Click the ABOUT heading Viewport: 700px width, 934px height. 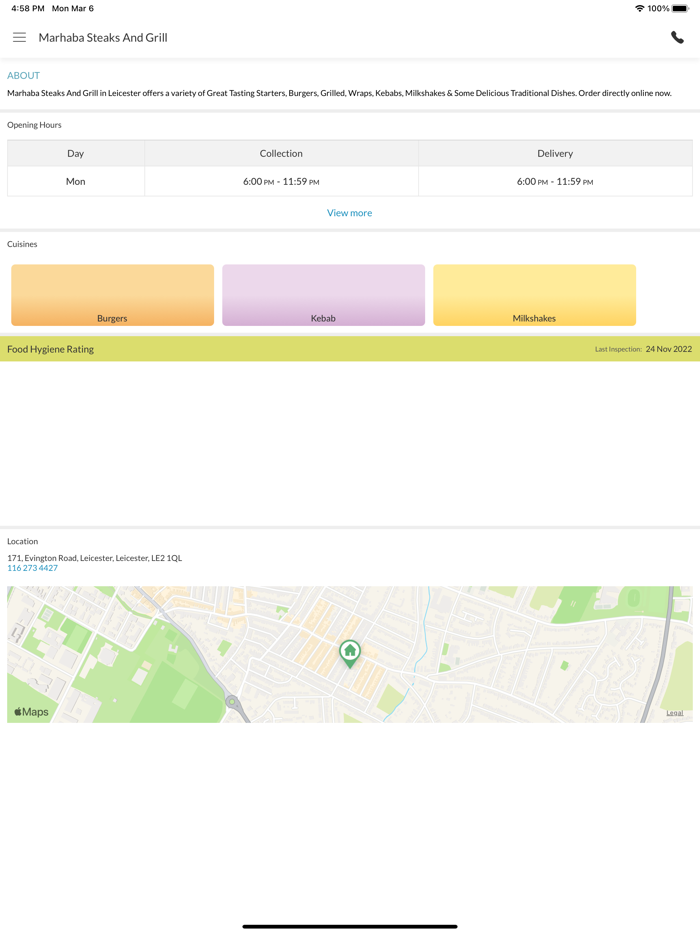[23, 76]
